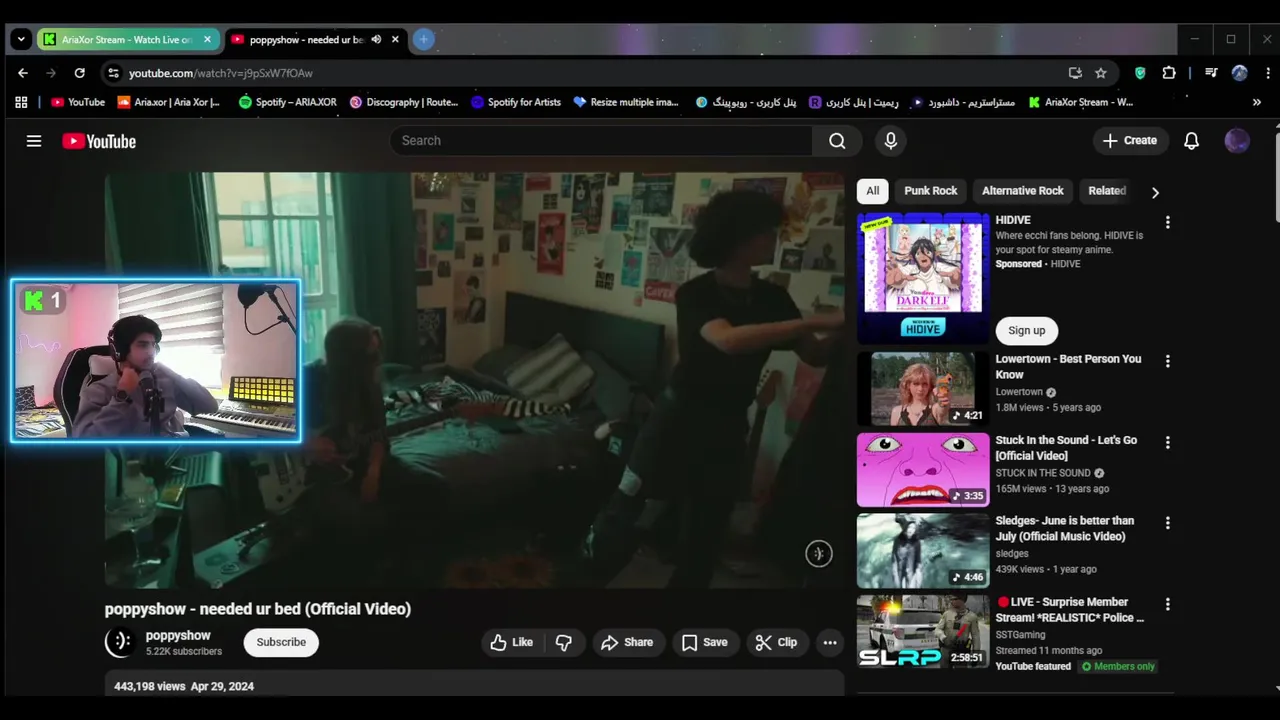Mute the poppyshow tab audio icon
The height and width of the screenshot is (720, 1280).
pyautogui.click(x=376, y=40)
